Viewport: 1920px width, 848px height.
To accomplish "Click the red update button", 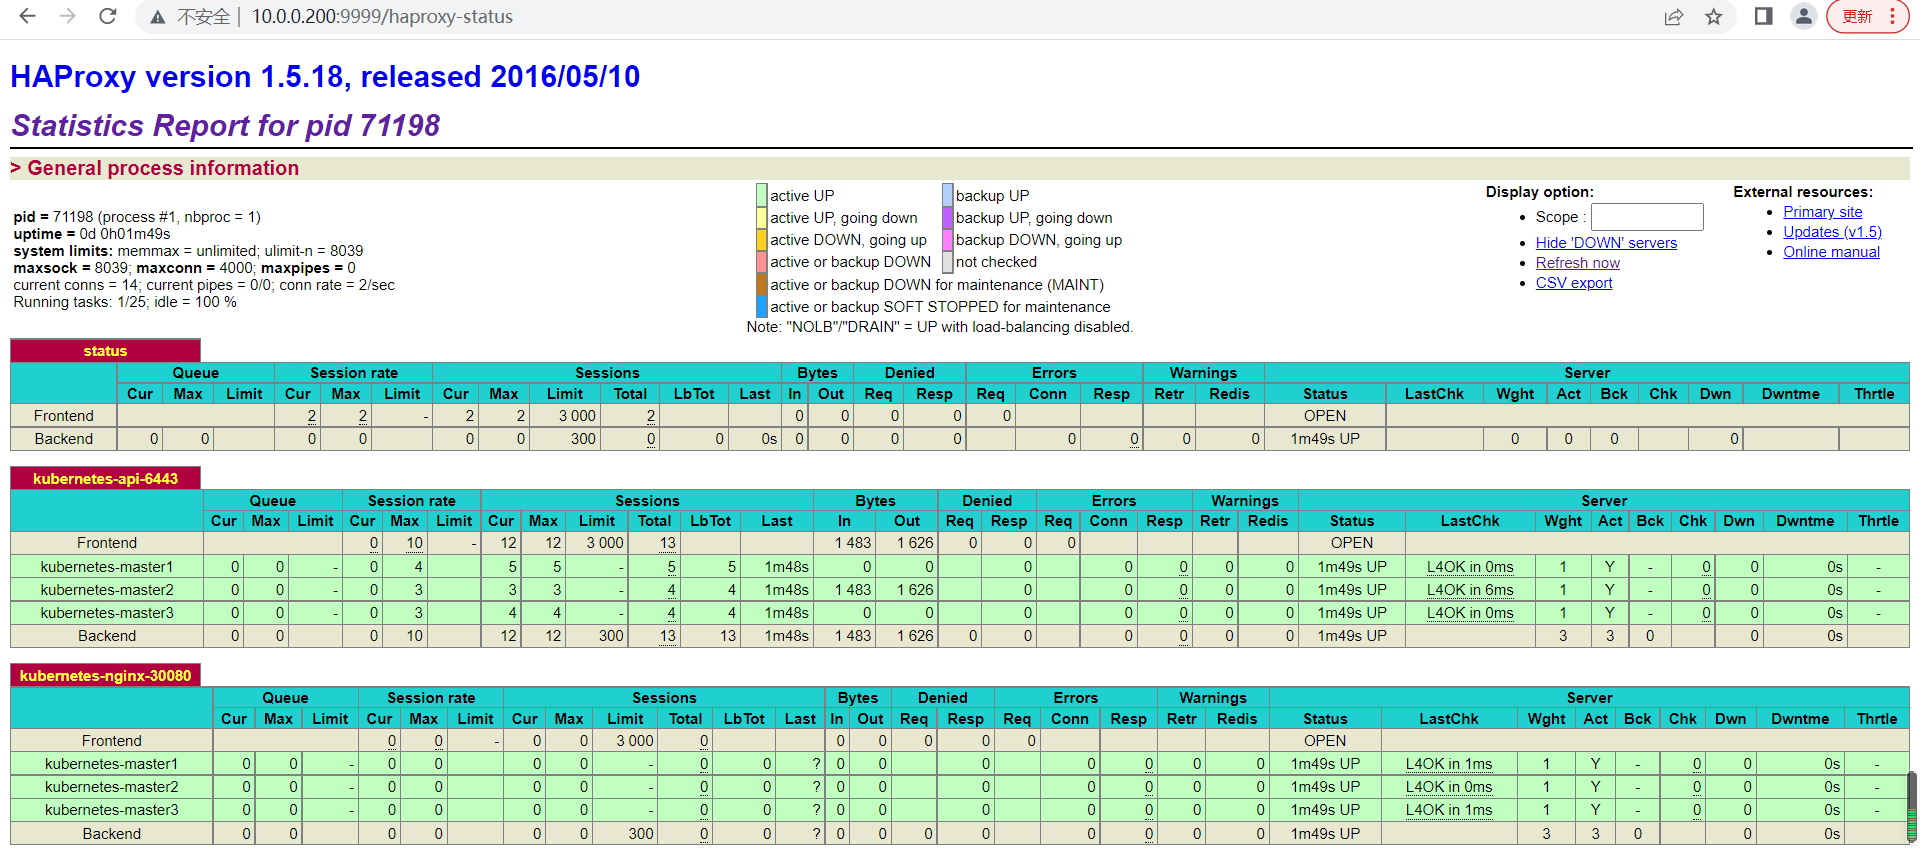I will pos(1868,16).
